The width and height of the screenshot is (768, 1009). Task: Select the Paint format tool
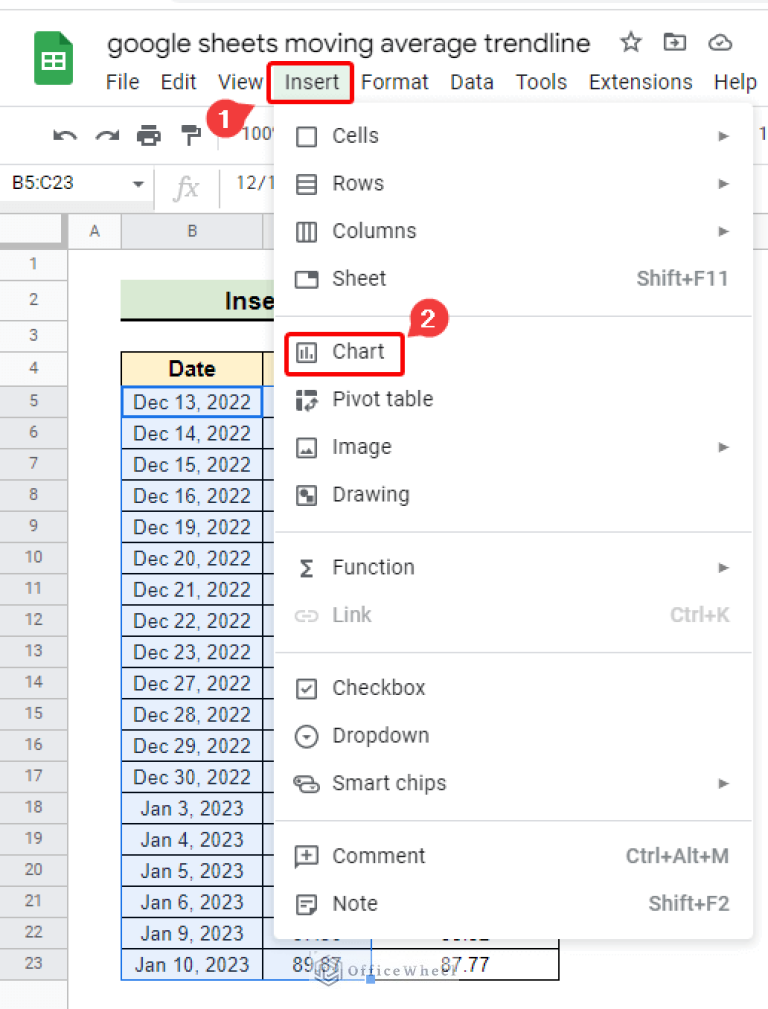tap(190, 134)
